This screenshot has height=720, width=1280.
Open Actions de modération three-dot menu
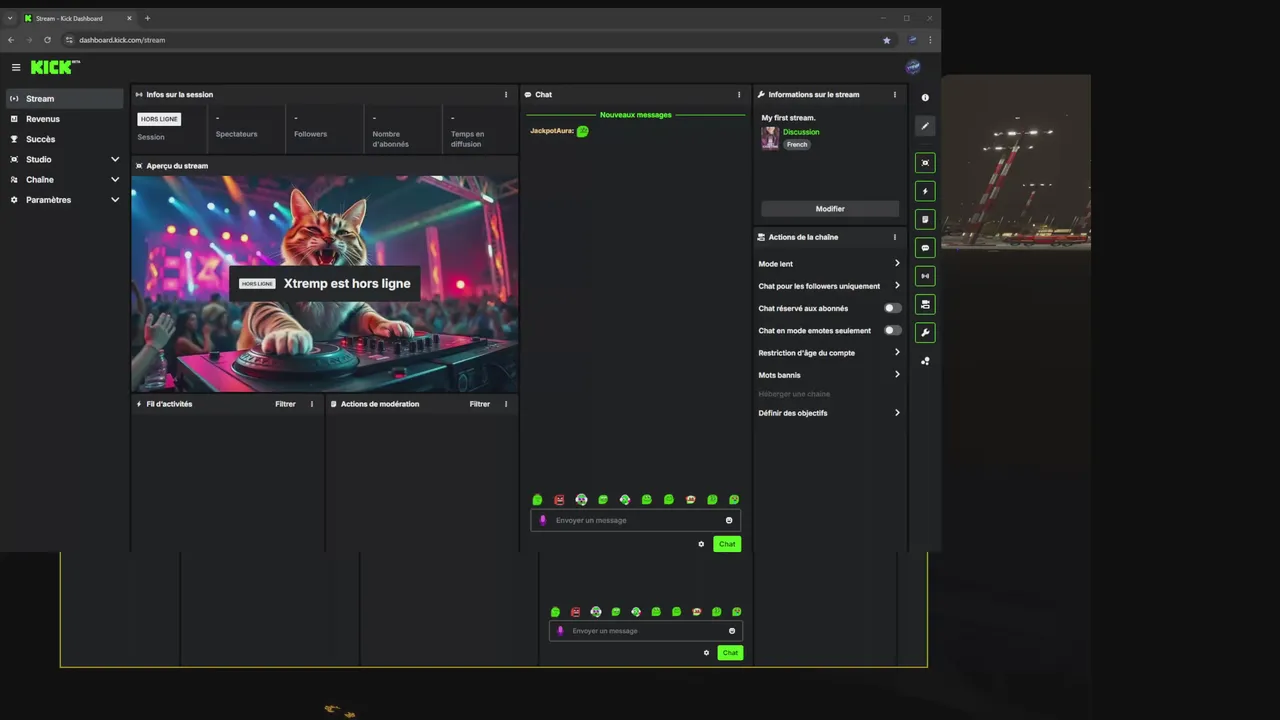[x=506, y=404]
